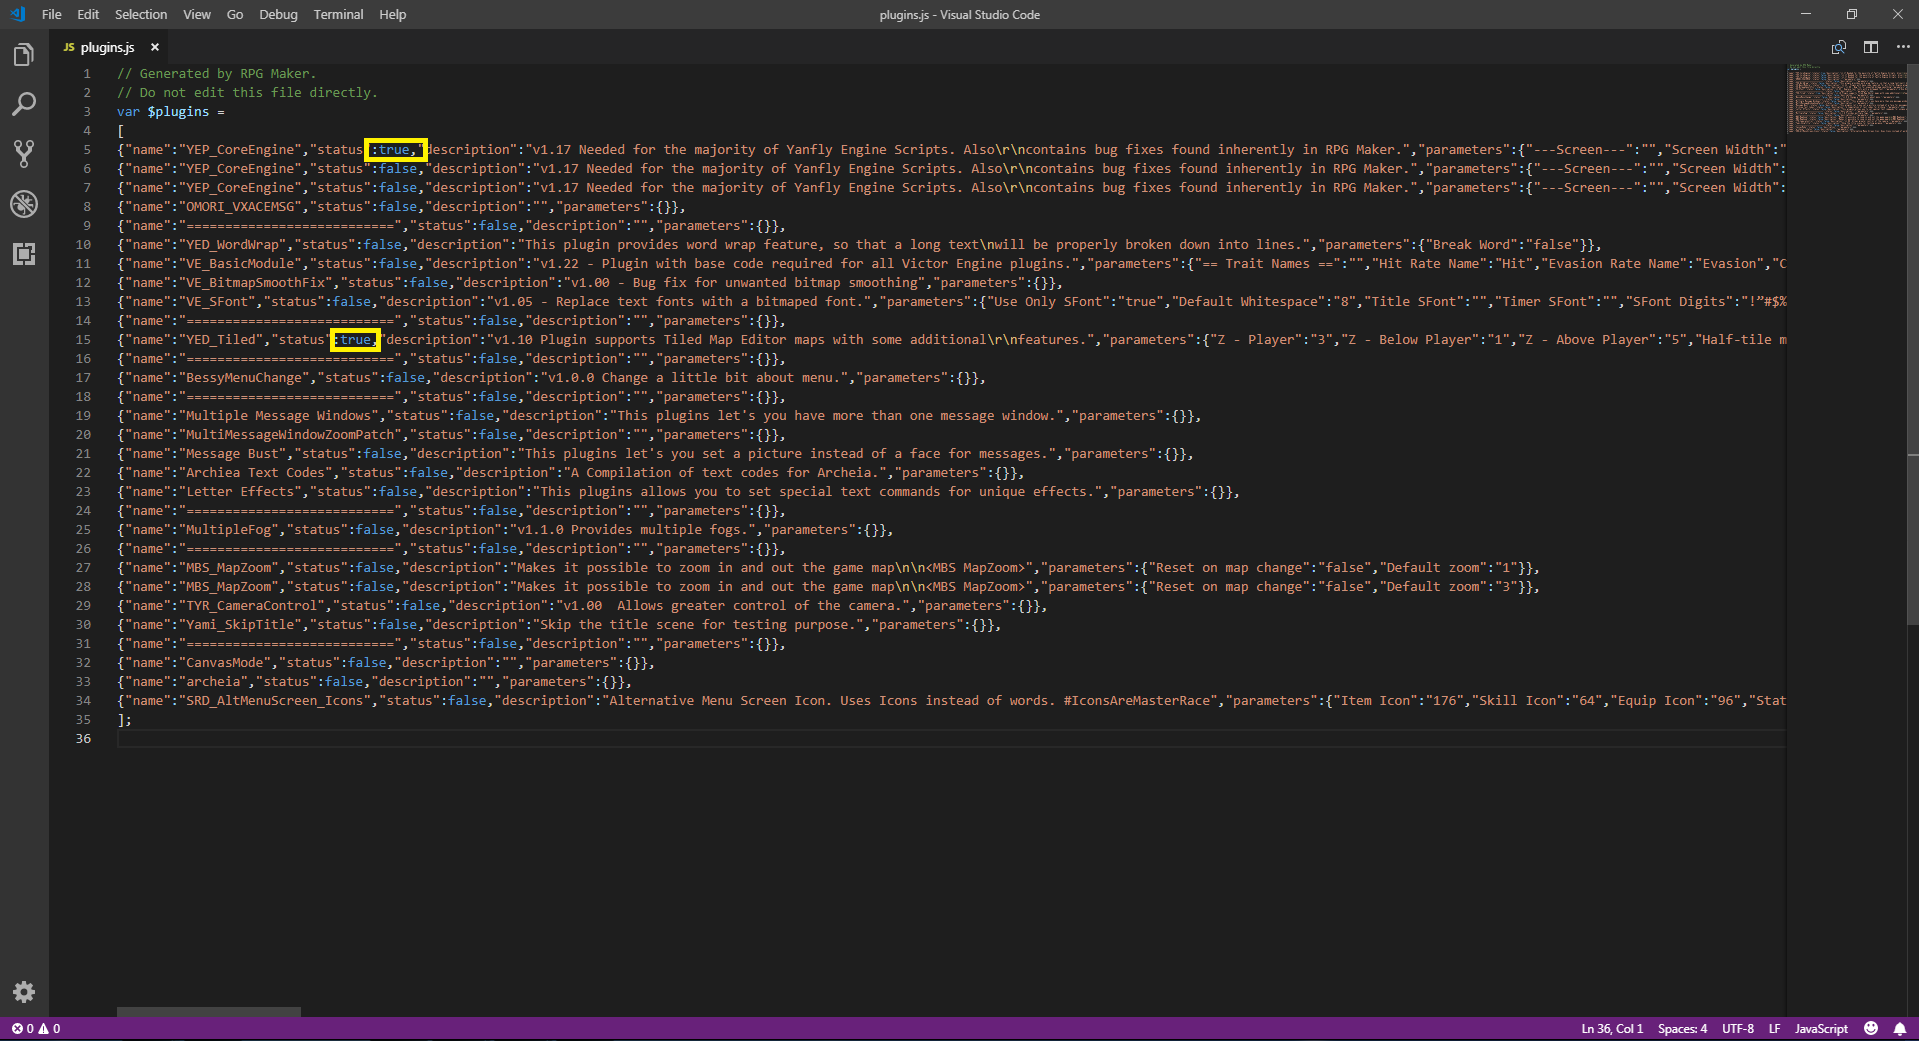Change the JavaScript language mode
This screenshot has width=1919, height=1041.
(x=1821, y=1029)
